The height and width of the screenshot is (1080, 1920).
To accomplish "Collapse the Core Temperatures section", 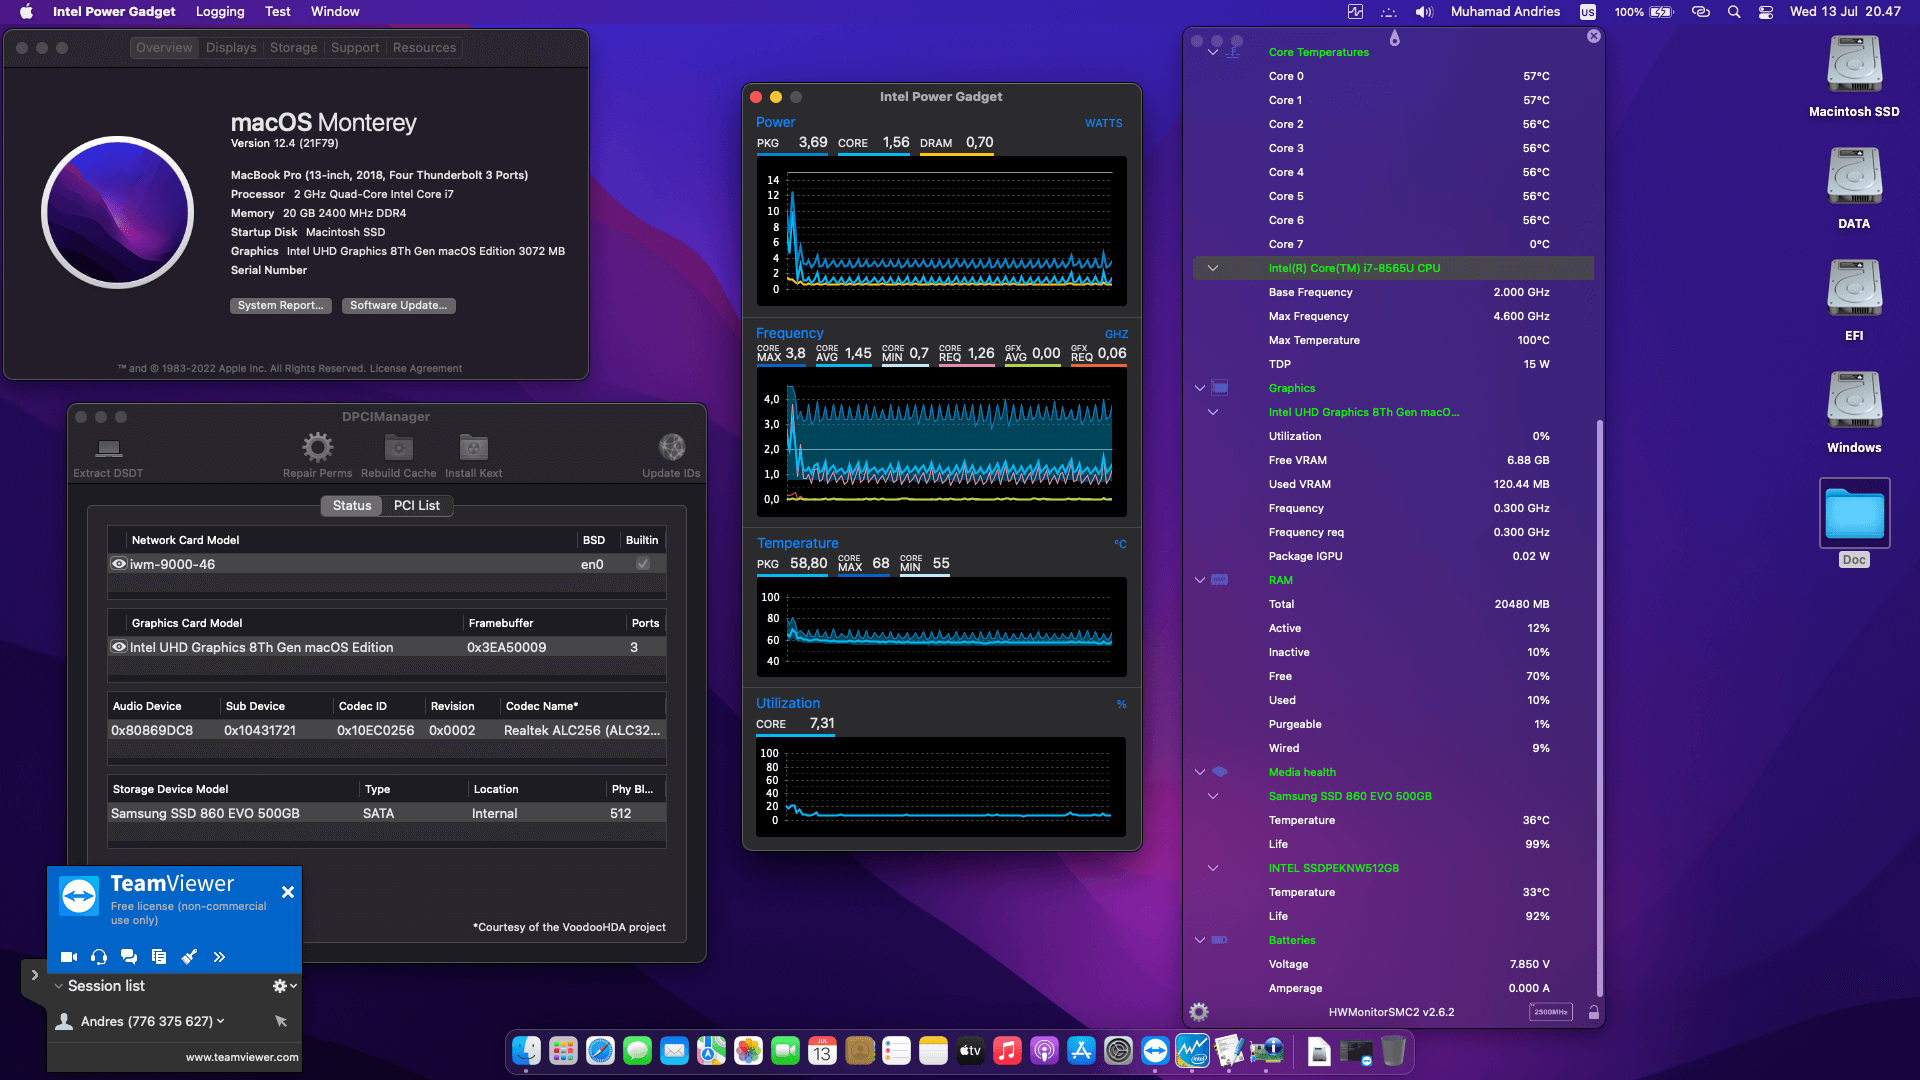I will point(1213,51).
